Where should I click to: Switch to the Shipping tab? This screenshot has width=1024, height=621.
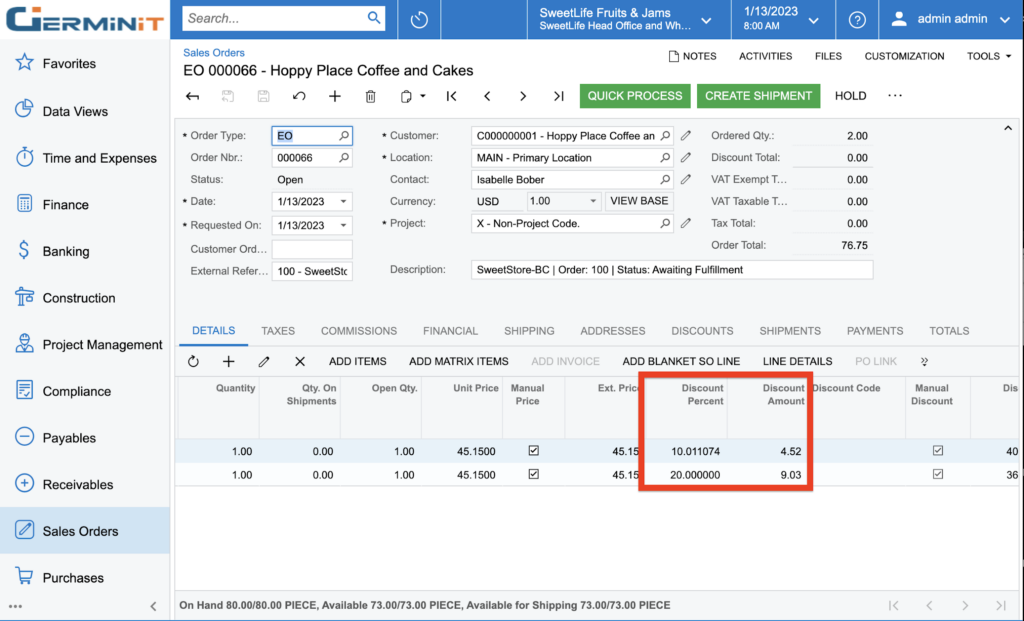(529, 331)
